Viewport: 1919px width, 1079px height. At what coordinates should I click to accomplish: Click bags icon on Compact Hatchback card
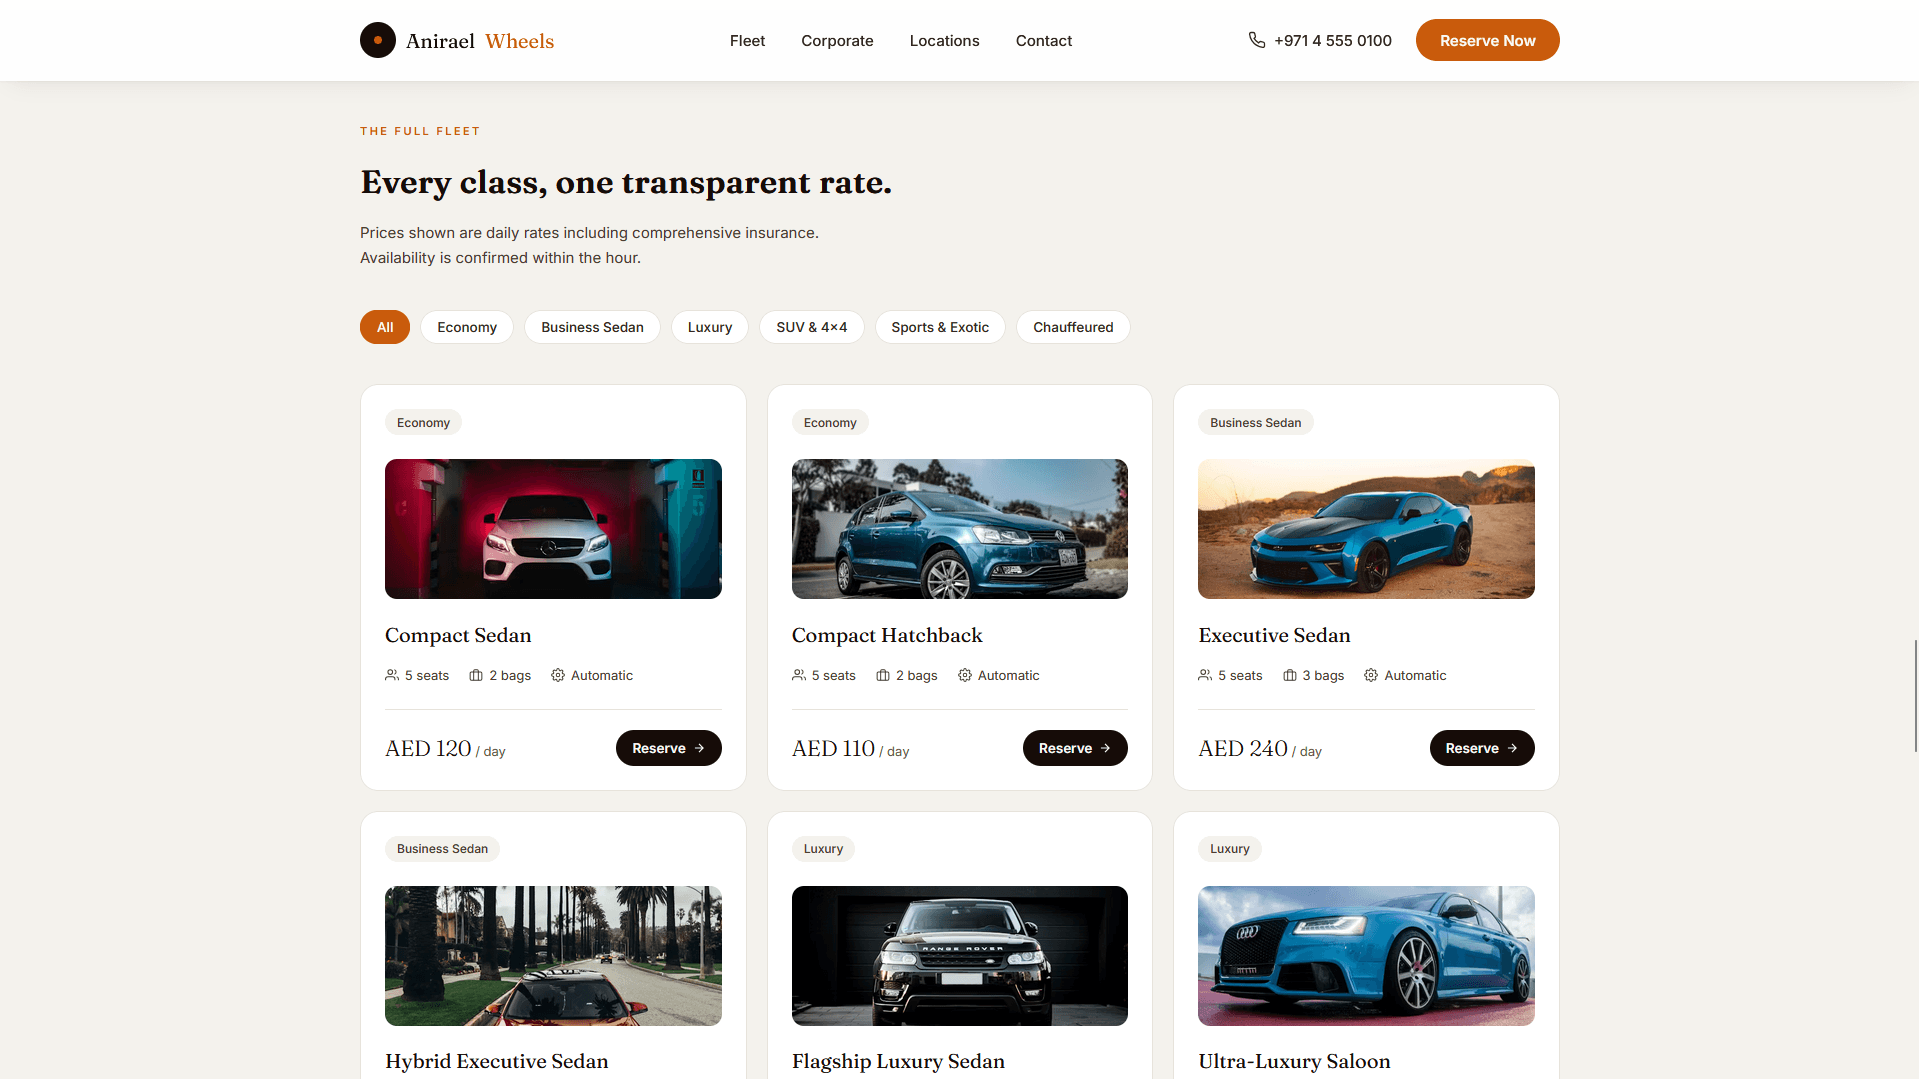883,675
